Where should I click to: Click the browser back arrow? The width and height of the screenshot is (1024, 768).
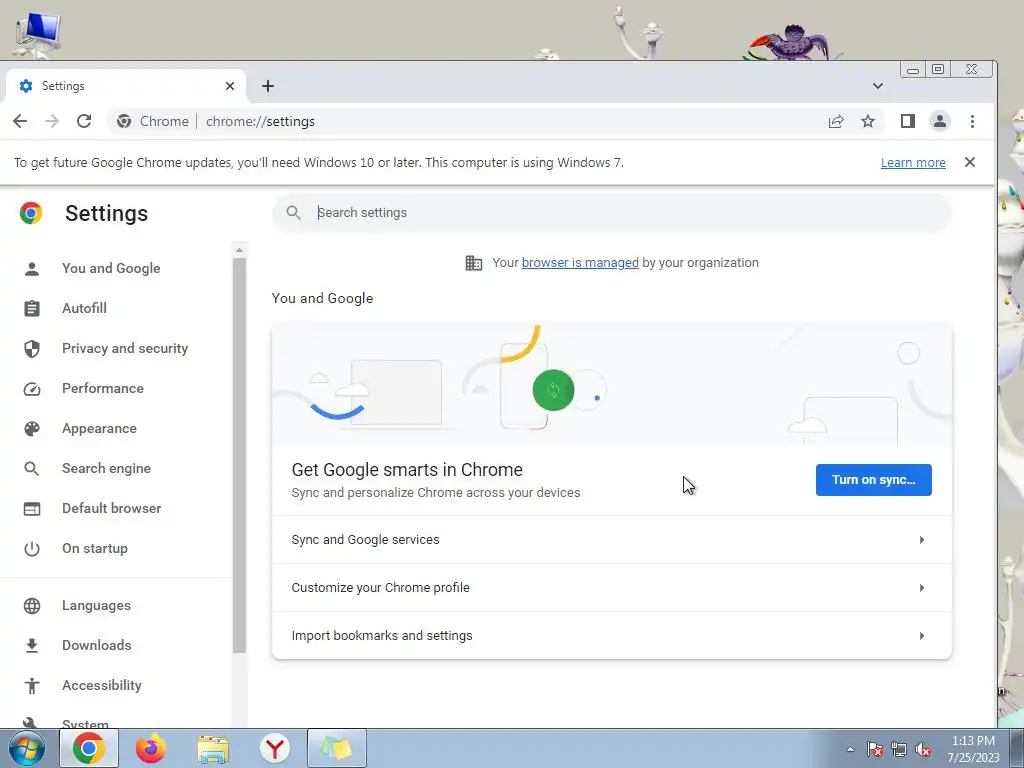pos(20,121)
